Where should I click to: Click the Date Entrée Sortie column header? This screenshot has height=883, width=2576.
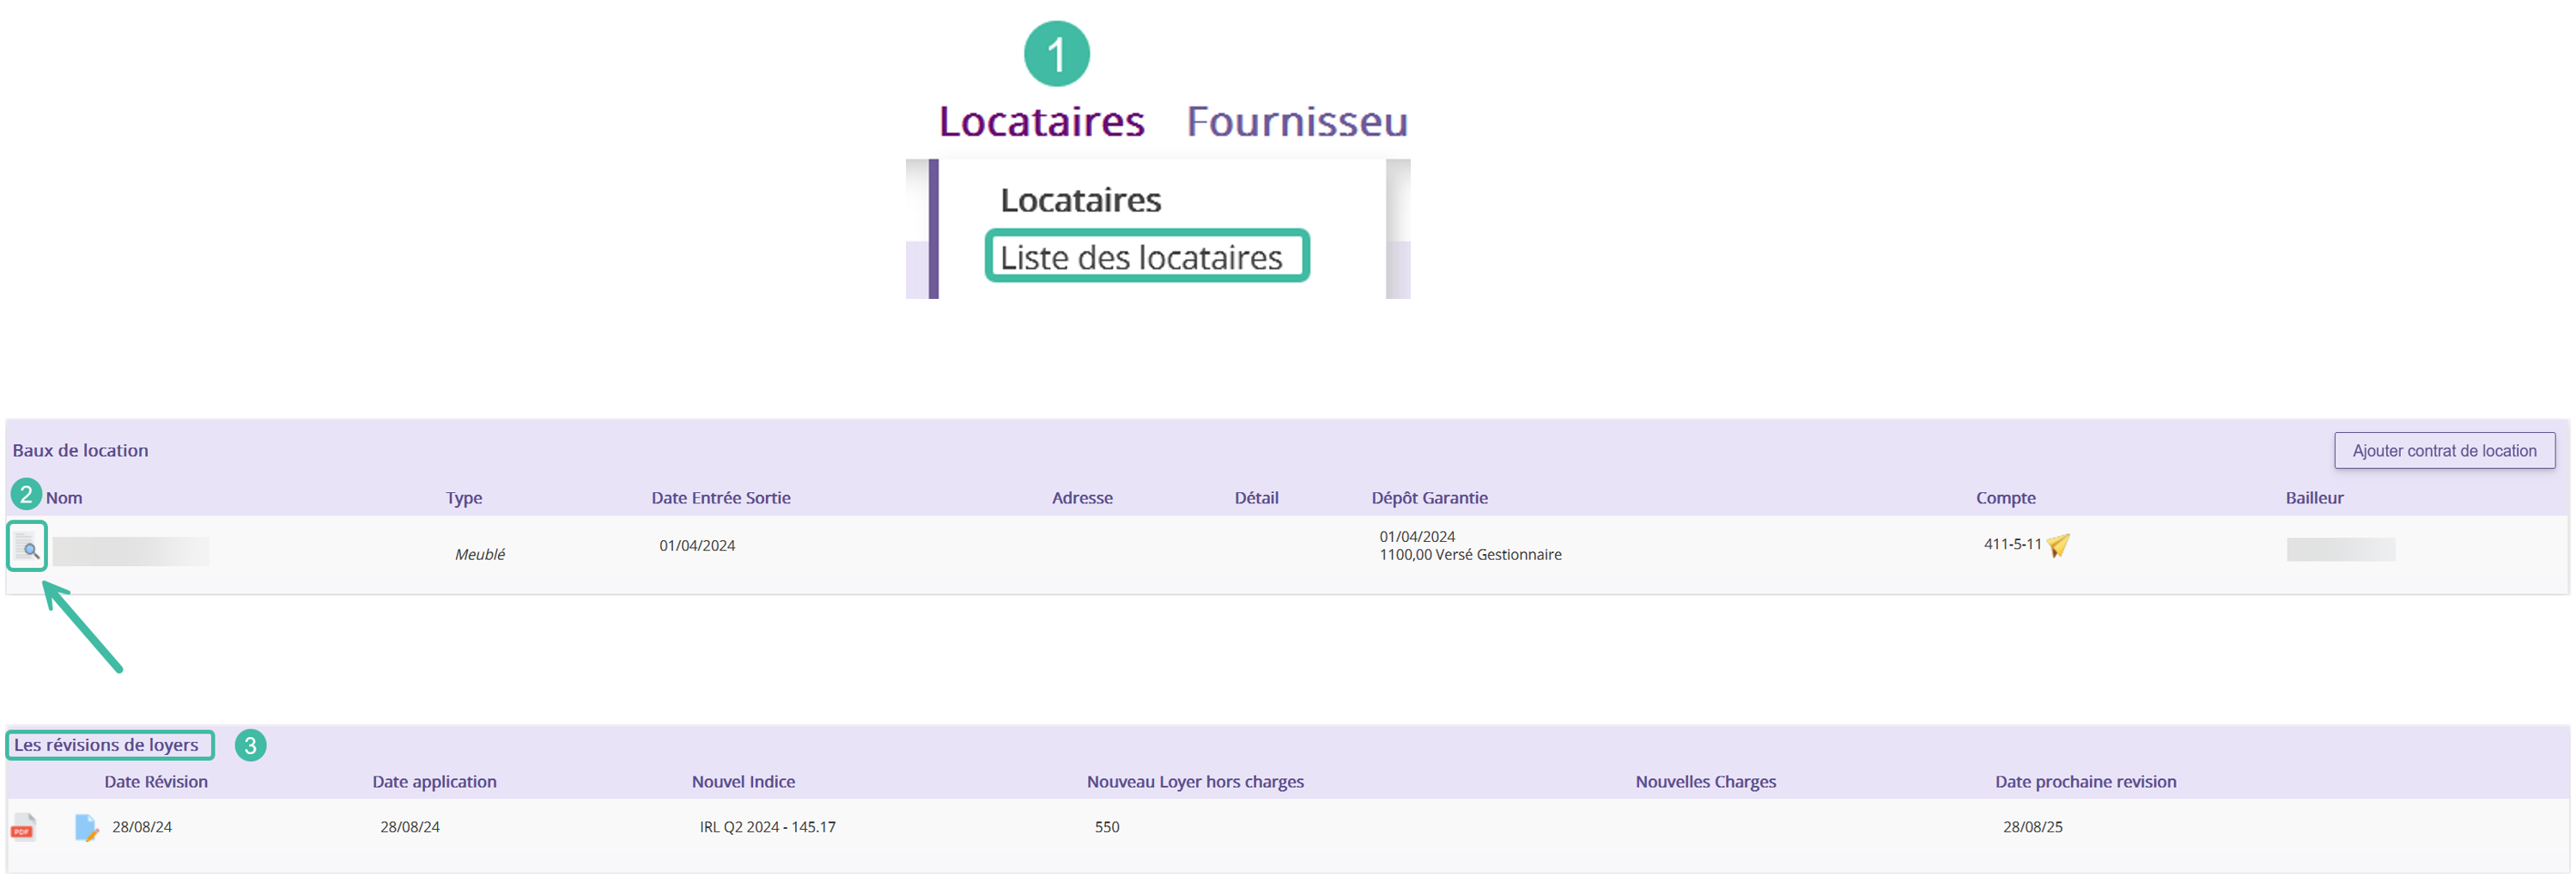721,498
